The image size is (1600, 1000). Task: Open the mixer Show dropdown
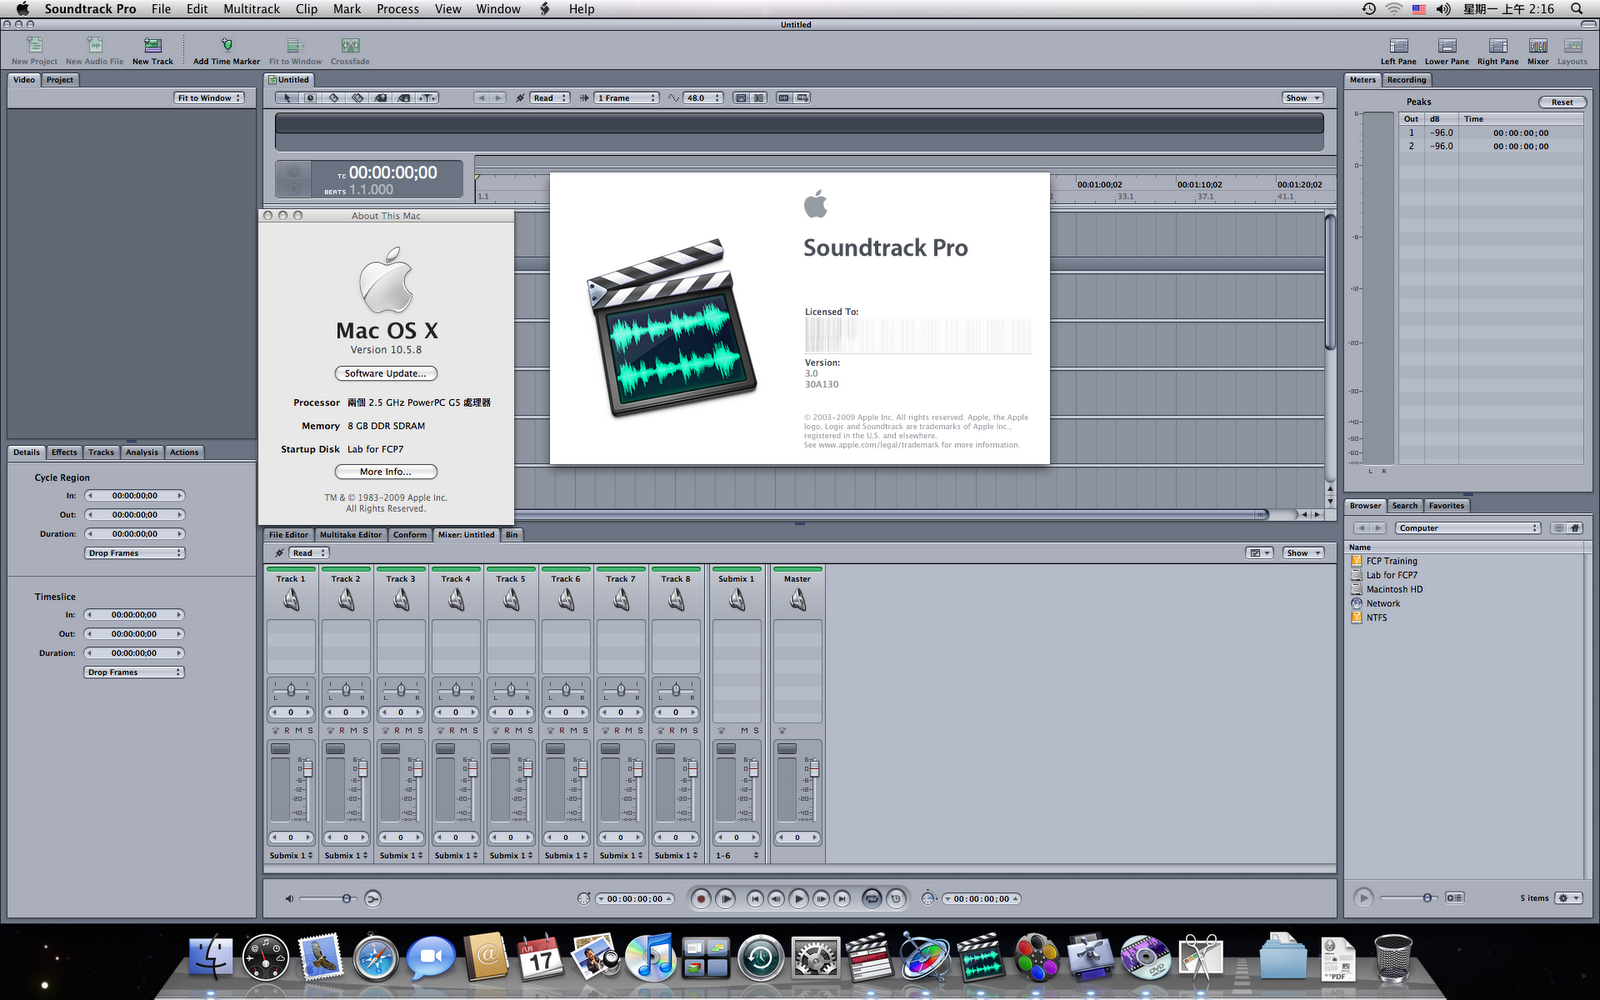1303,553
